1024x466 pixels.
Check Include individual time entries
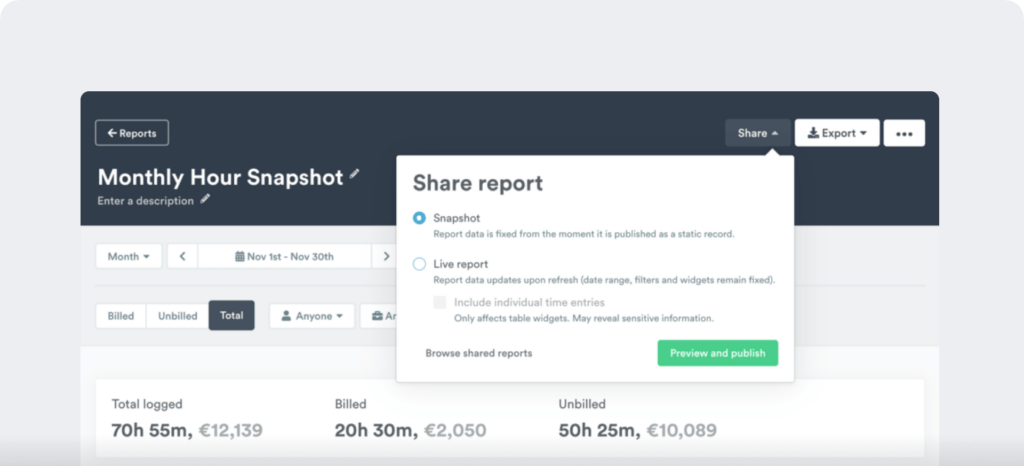coord(440,302)
